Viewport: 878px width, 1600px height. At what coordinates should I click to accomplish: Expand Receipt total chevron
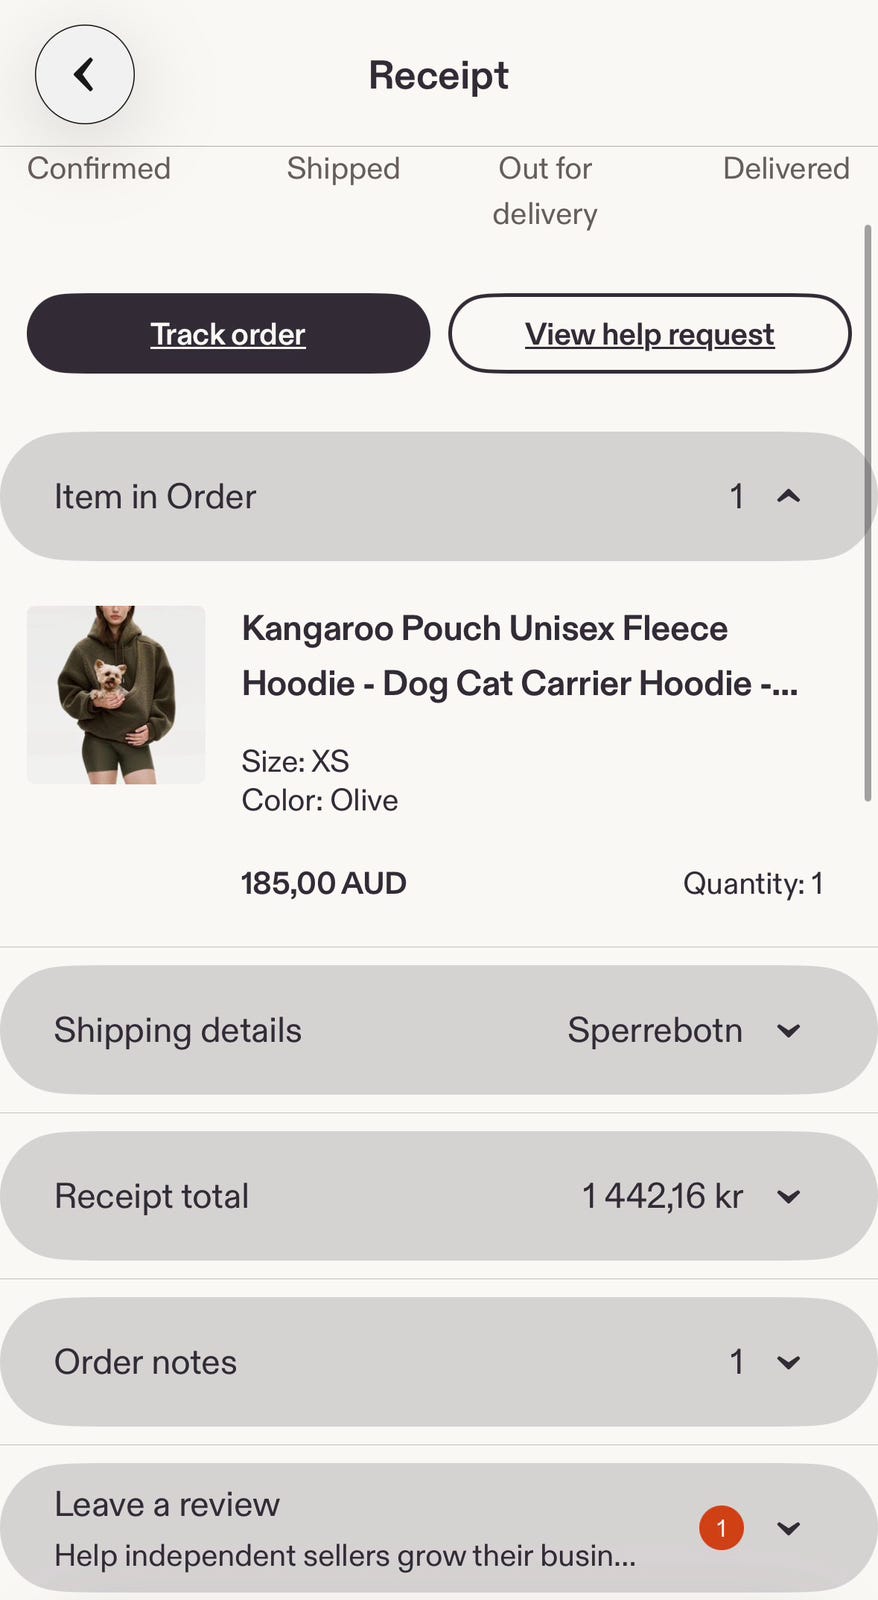click(788, 1197)
